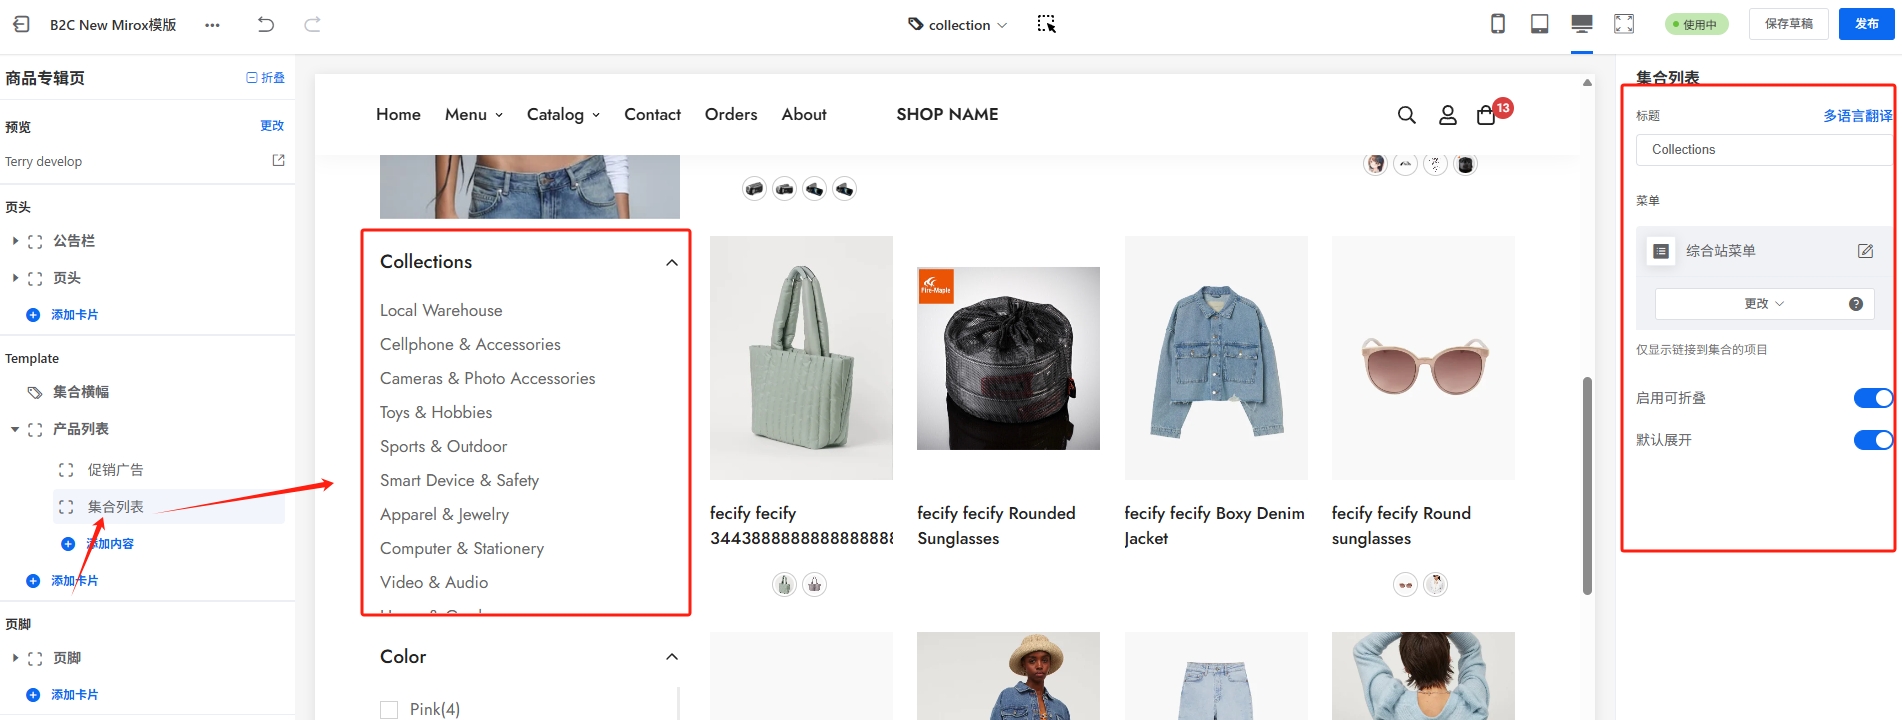Toggle the 启用可折叠 switch
This screenshot has height=720, width=1902.
[x=1872, y=398]
